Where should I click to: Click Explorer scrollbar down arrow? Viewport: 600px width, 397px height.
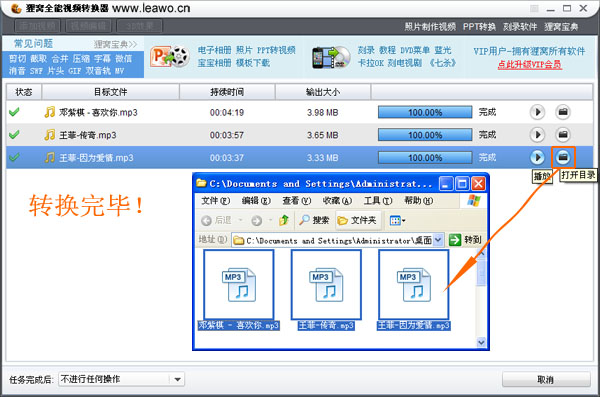tap(481, 342)
